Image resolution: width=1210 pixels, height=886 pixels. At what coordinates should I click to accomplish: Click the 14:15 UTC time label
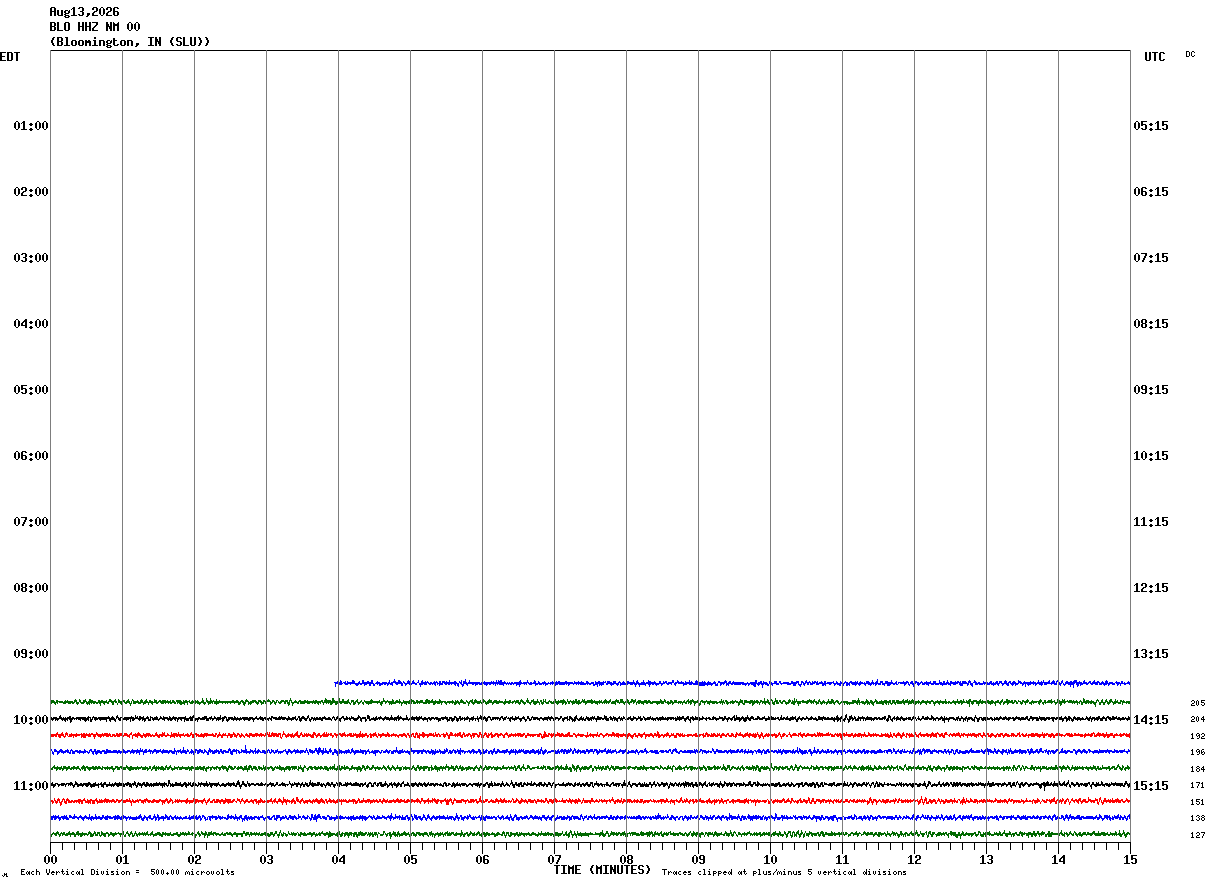[x=1151, y=720]
